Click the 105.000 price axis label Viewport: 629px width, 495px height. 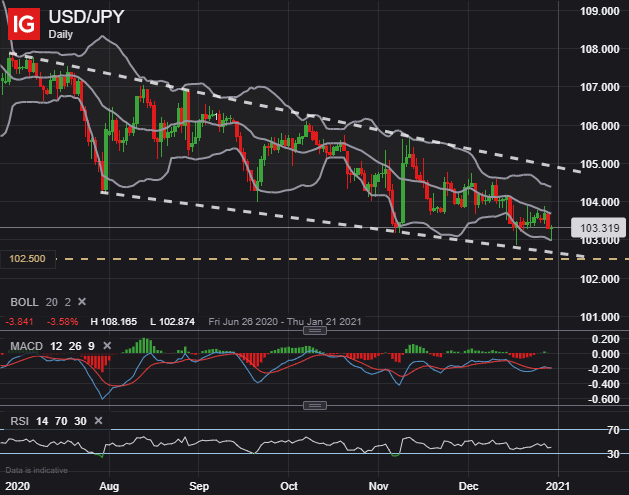(x=600, y=164)
